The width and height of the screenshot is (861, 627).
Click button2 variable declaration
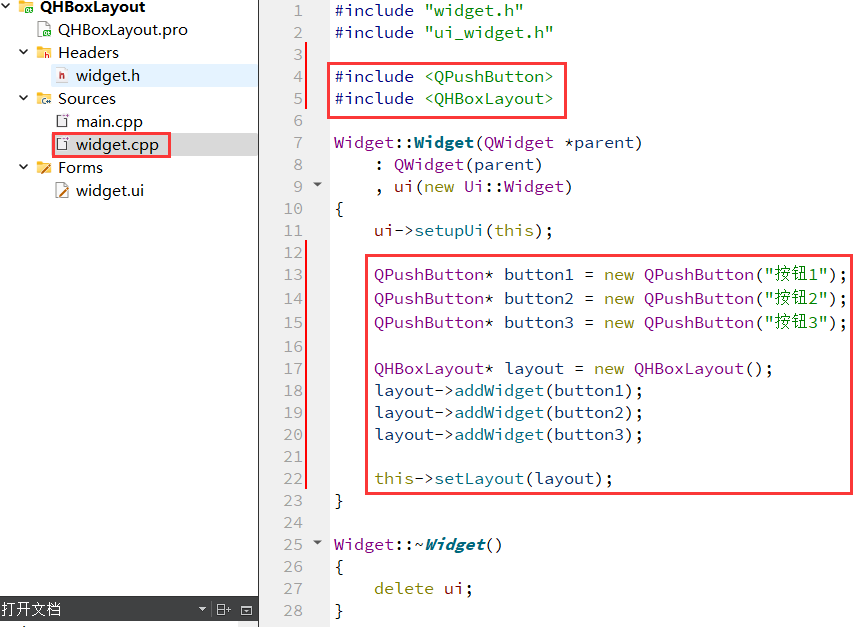click(x=539, y=299)
